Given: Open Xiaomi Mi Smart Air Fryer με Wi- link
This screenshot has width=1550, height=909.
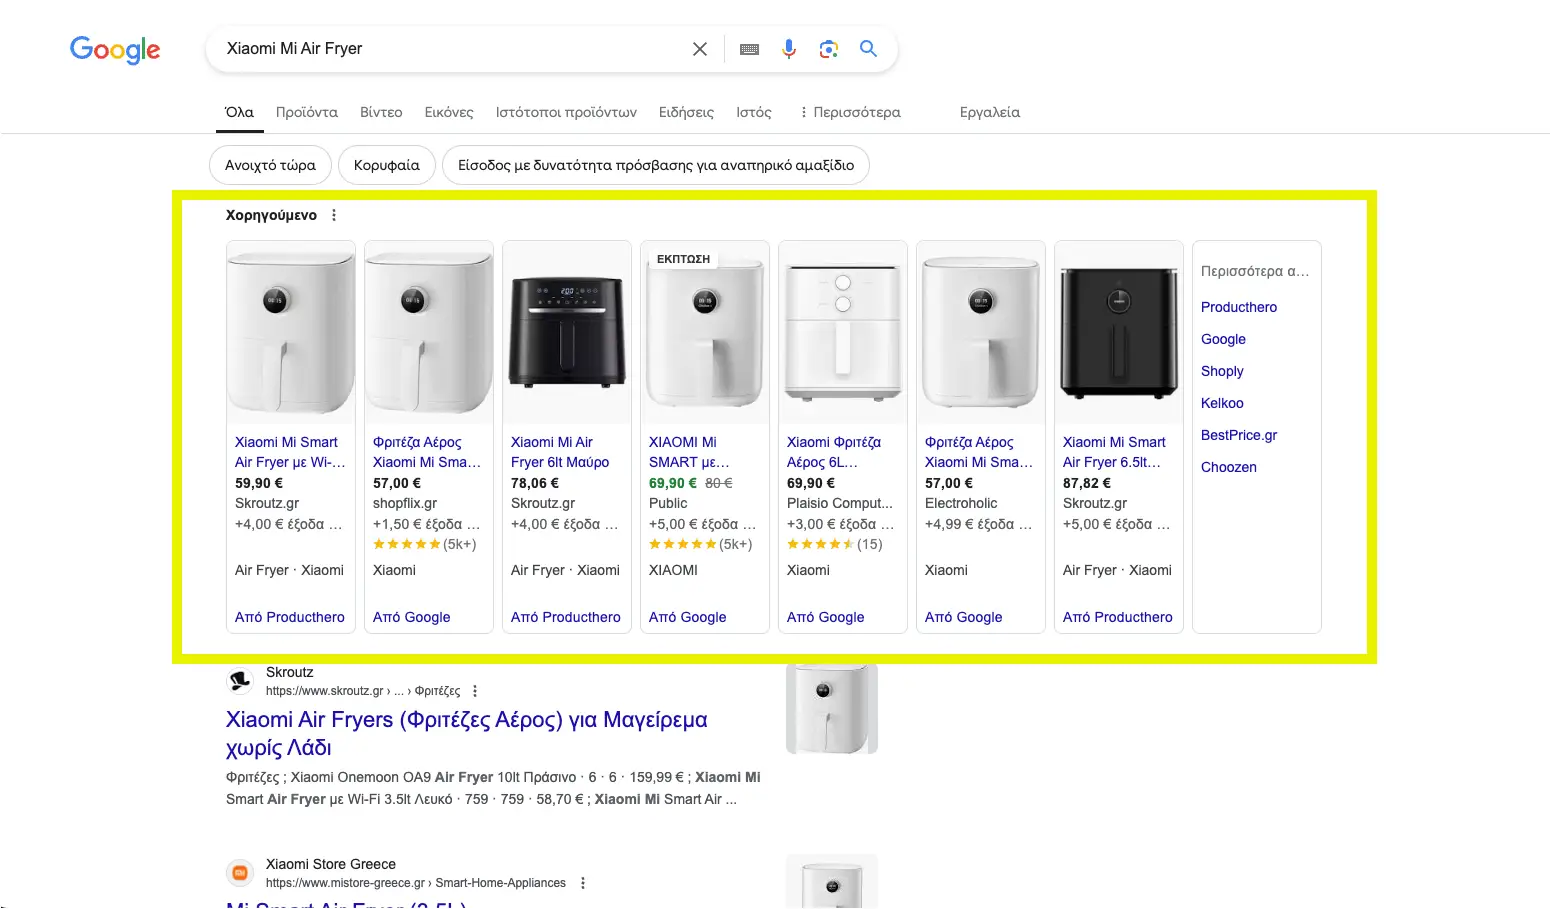Looking at the screenshot, I should pyautogui.click(x=290, y=452).
